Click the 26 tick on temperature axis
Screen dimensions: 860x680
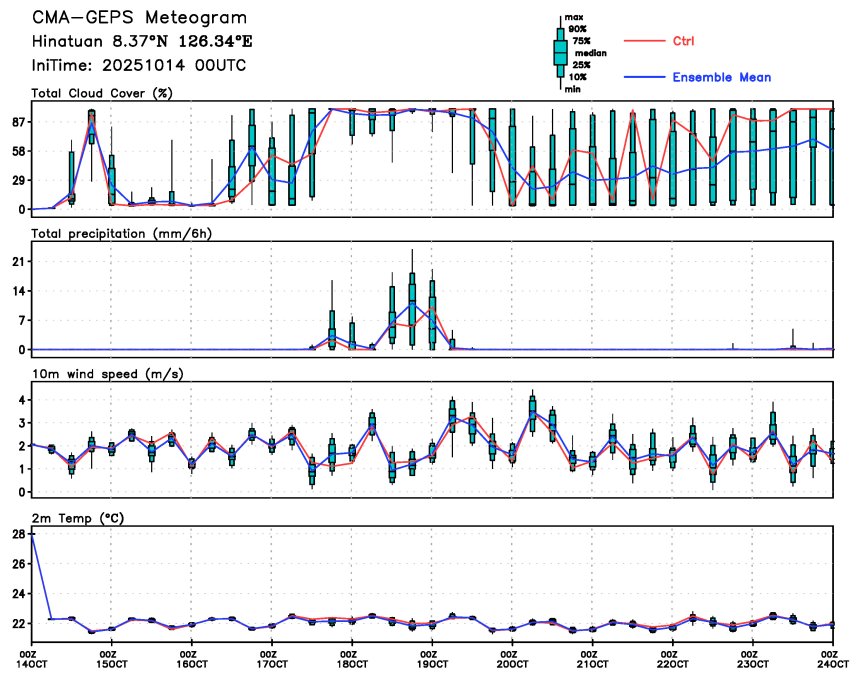tap(18, 564)
